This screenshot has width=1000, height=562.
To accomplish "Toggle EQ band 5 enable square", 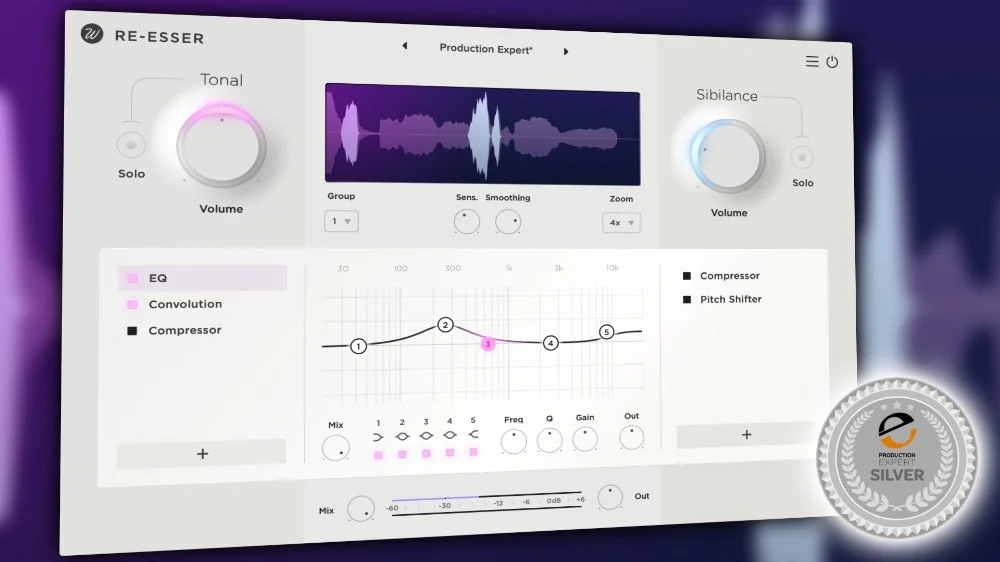I will tap(473, 452).
